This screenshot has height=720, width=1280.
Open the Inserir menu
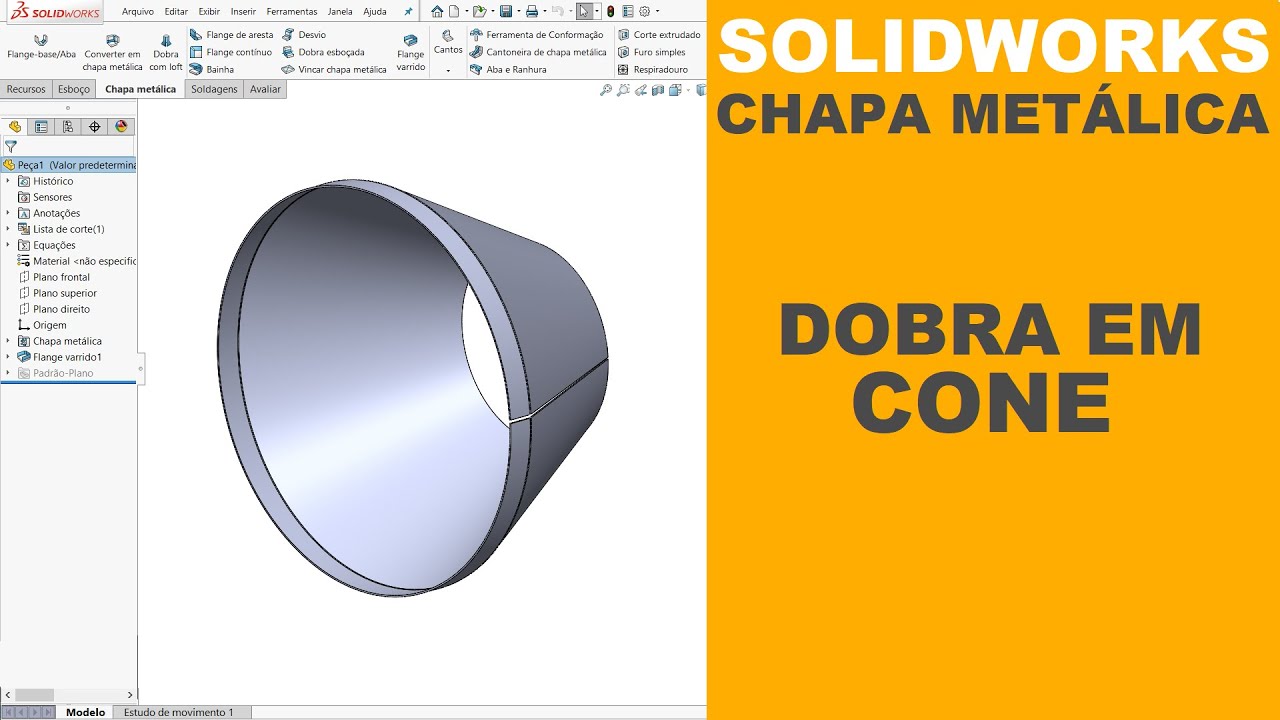tap(243, 12)
